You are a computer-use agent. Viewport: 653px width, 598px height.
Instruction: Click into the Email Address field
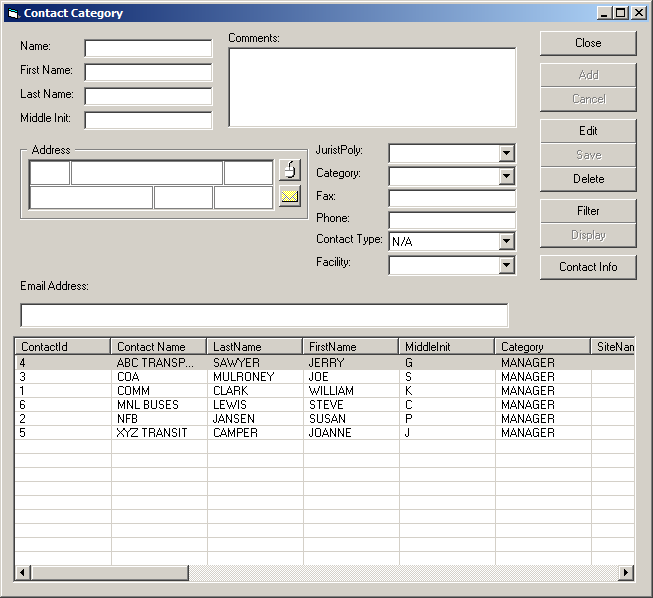tap(264, 316)
